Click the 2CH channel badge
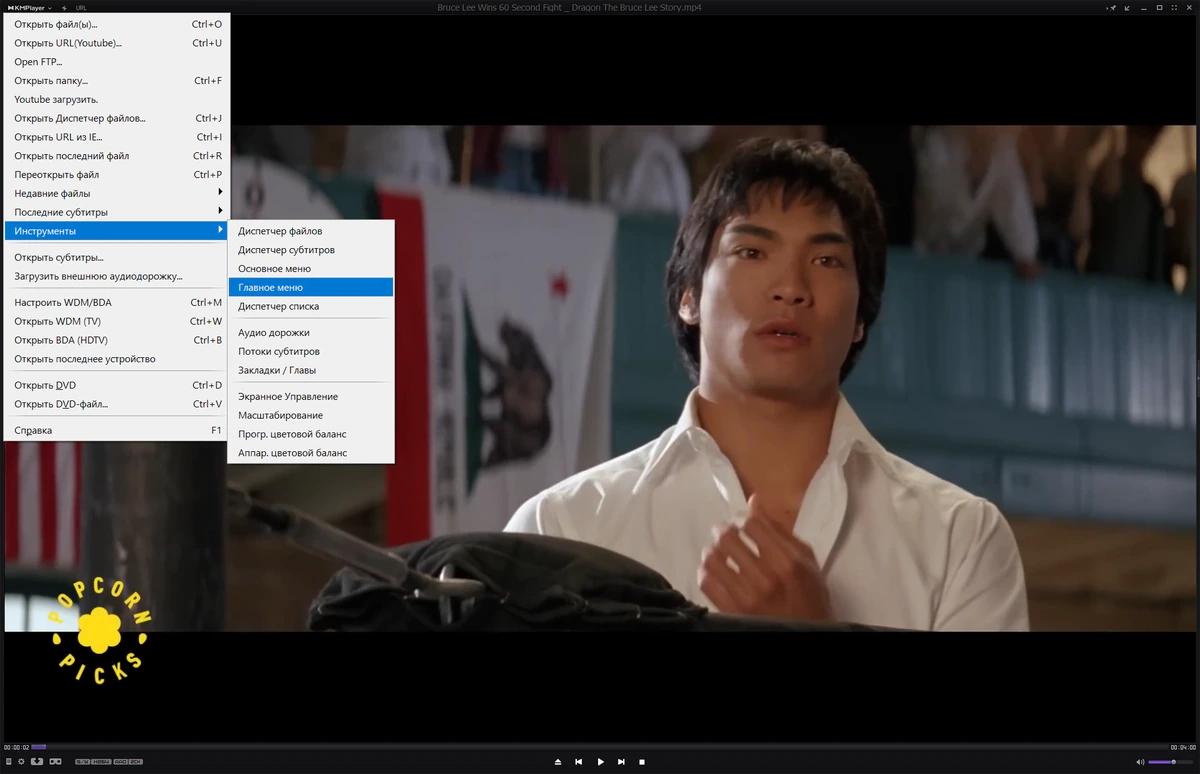This screenshot has height=774, width=1200. pyautogui.click(x=136, y=762)
